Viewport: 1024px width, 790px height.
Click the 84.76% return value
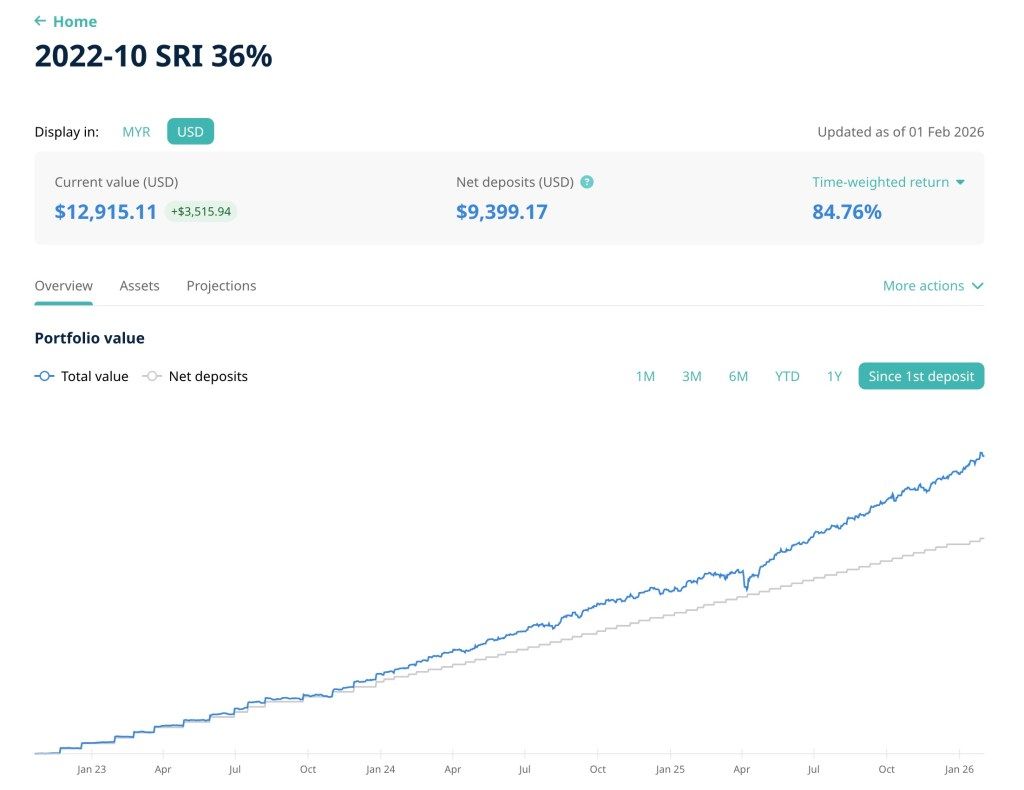point(846,212)
